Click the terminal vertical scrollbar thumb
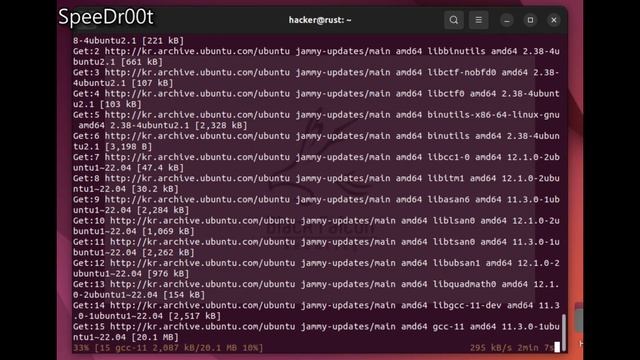Viewport: 640px width, 360px height. [564, 332]
